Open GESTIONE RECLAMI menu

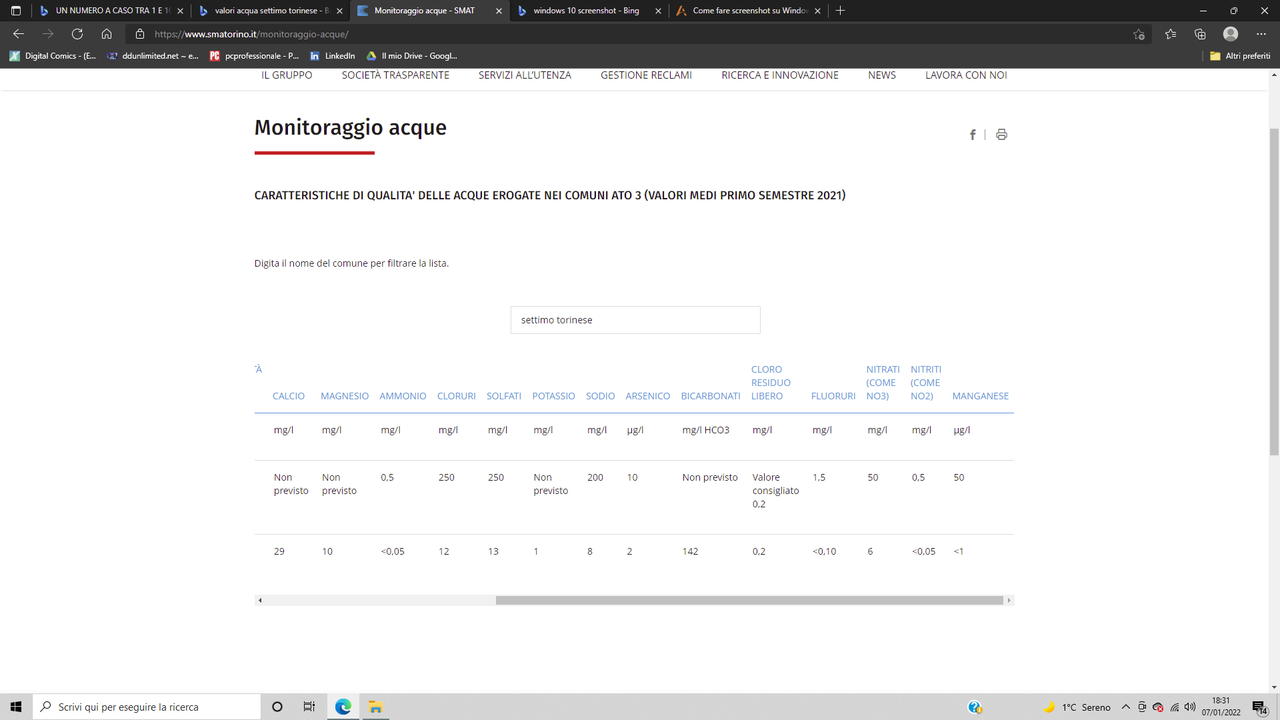[646, 75]
